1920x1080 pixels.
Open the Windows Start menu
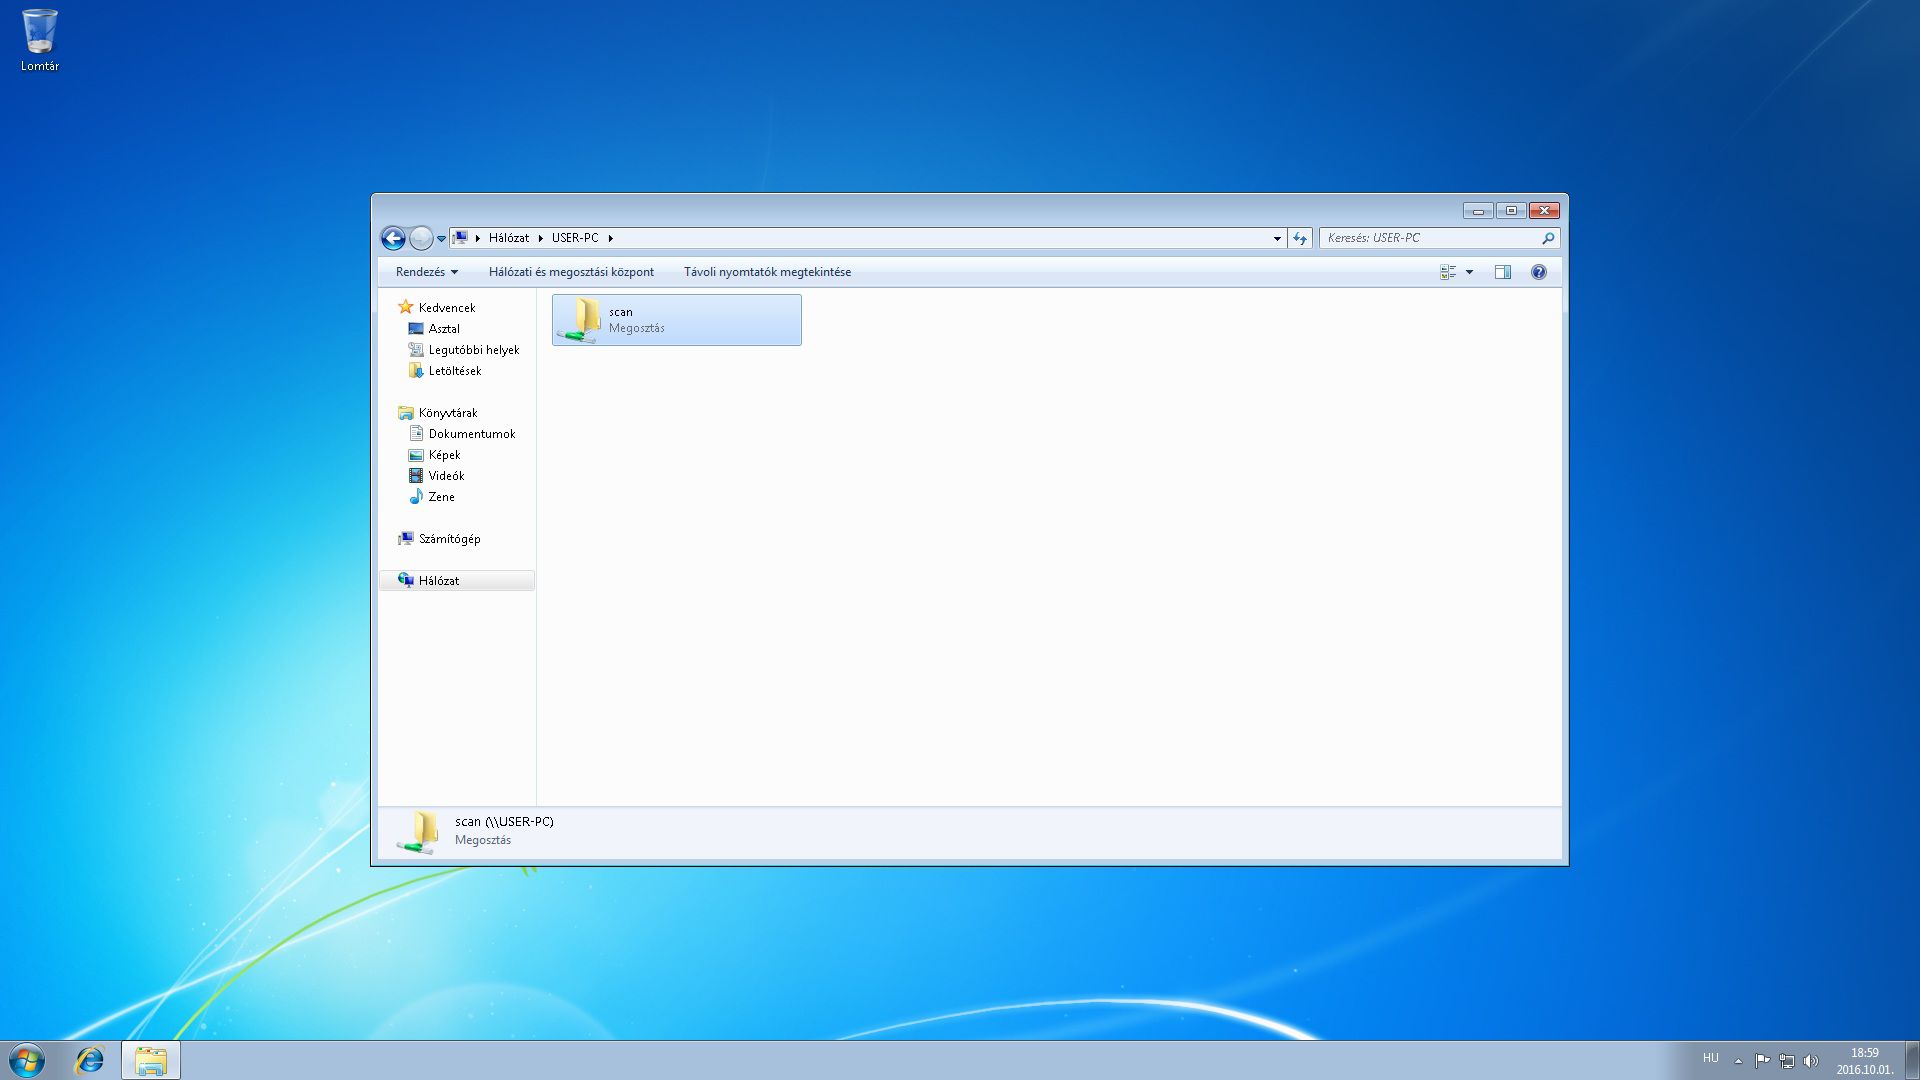coord(27,1060)
